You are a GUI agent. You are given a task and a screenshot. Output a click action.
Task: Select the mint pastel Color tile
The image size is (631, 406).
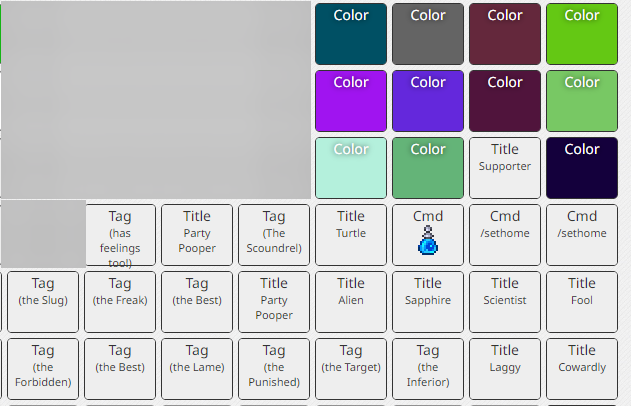[351, 168]
